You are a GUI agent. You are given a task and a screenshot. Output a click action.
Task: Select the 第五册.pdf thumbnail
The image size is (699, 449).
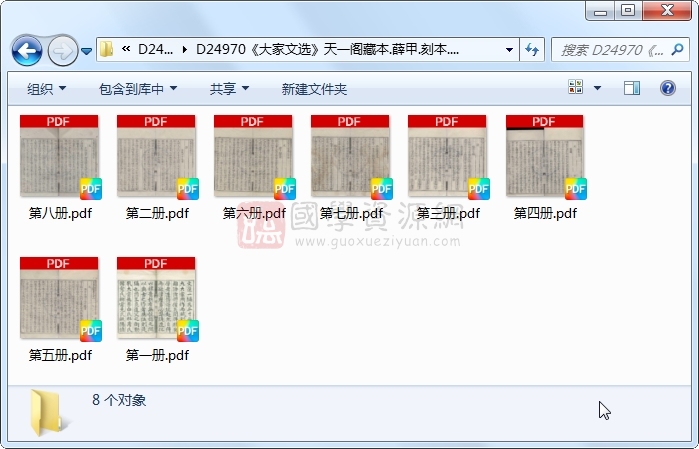coord(59,297)
